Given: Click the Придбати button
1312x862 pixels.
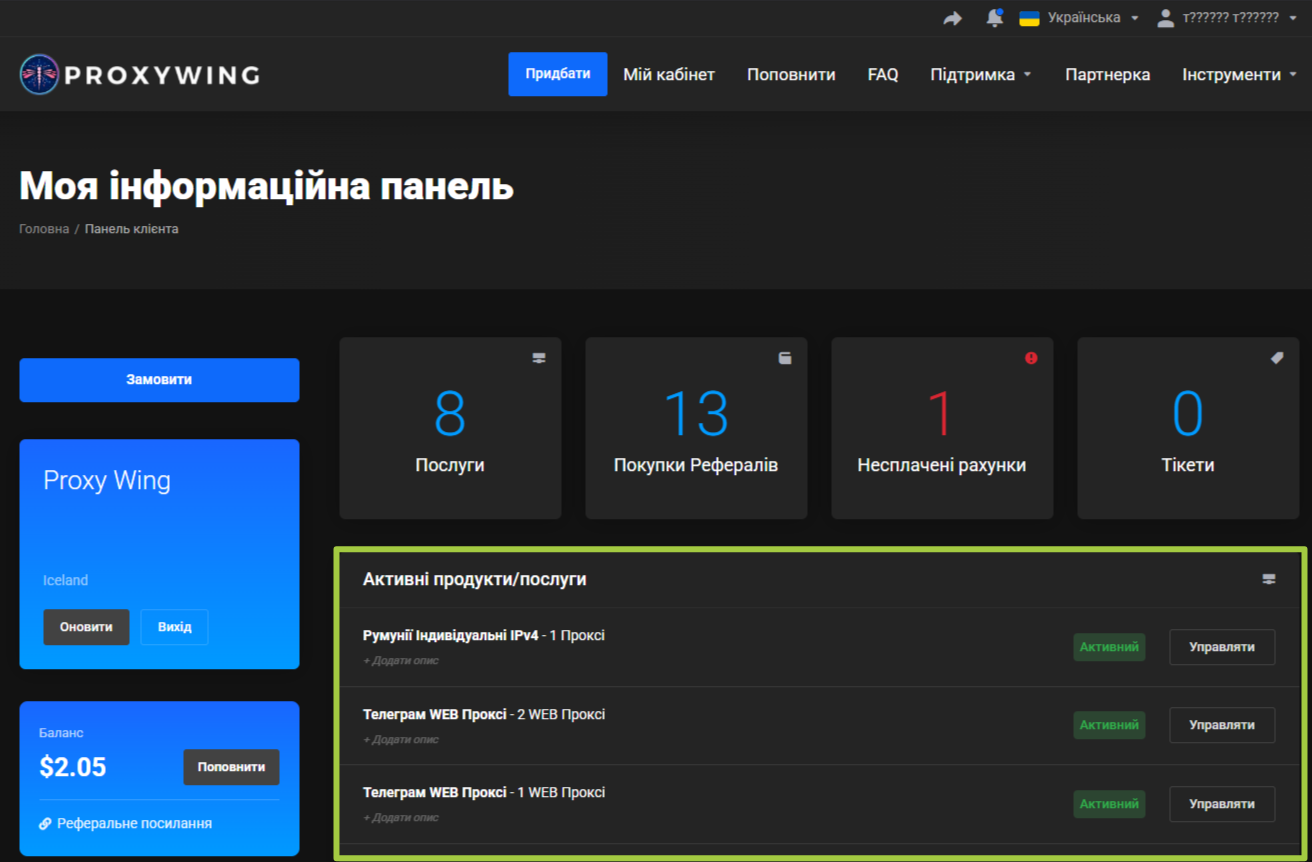Looking at the screenshot, I should coord(557,74).
